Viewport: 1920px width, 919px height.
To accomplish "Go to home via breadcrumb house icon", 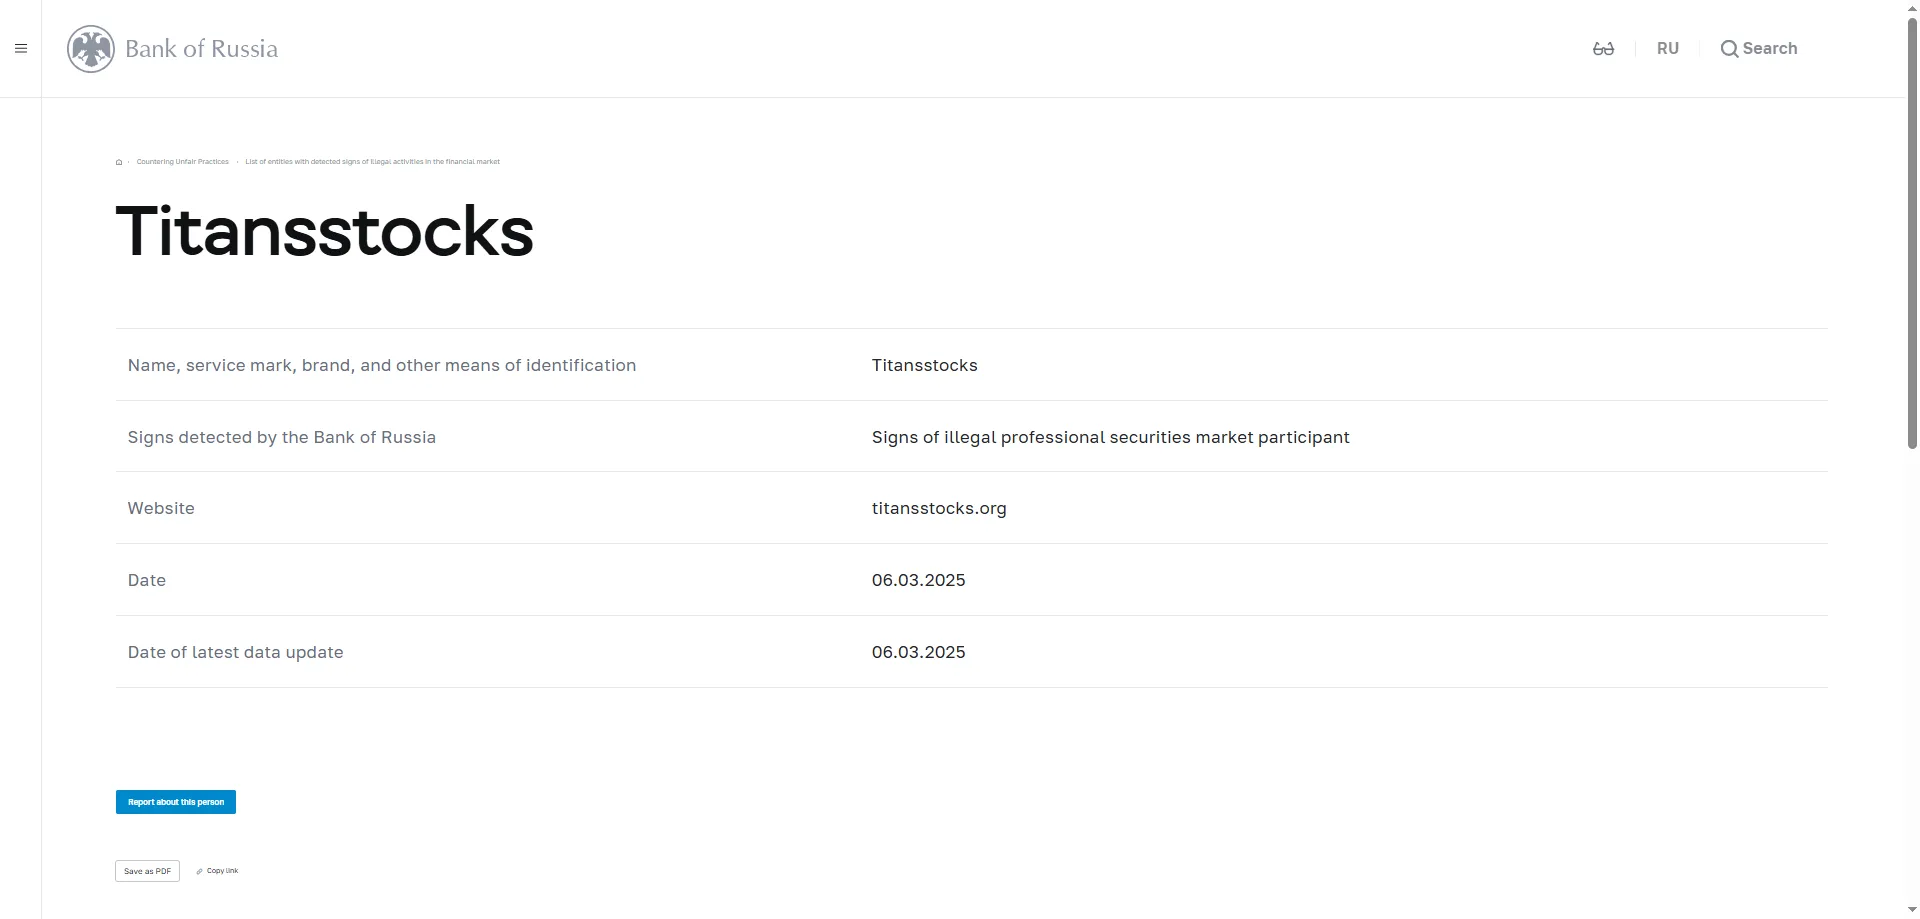I will point(119,162).
